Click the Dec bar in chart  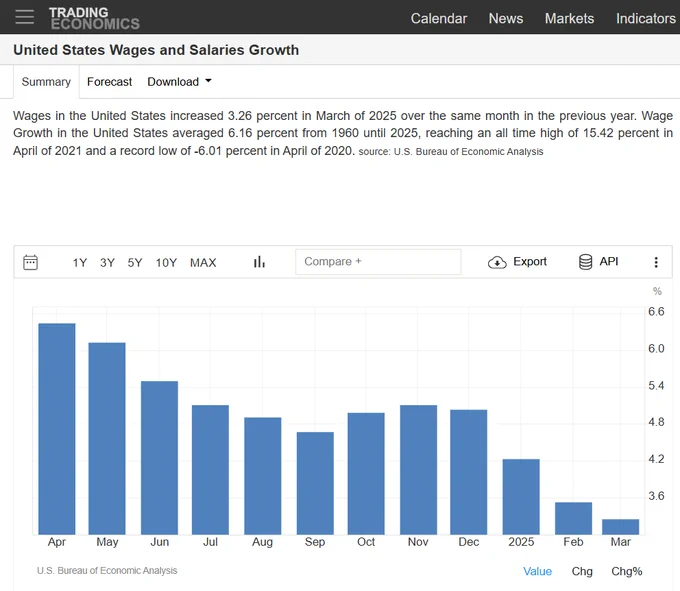(469, 472)
